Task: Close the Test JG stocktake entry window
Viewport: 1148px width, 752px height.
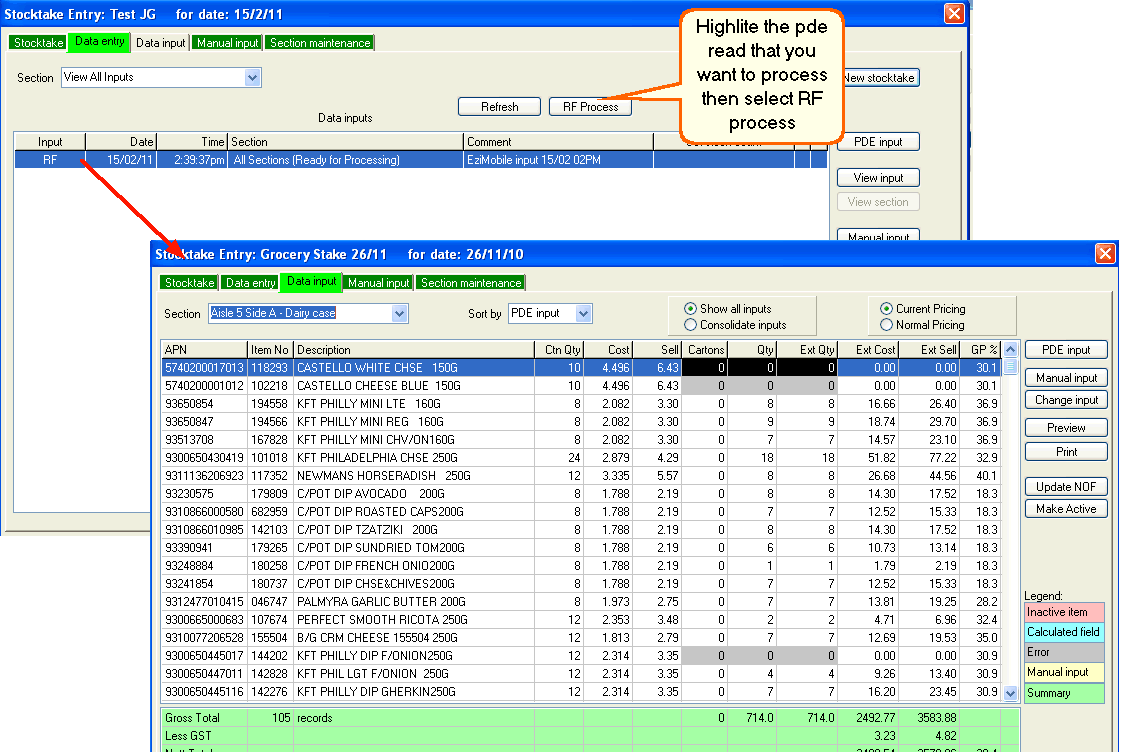Action: click(x=954, y=13)
